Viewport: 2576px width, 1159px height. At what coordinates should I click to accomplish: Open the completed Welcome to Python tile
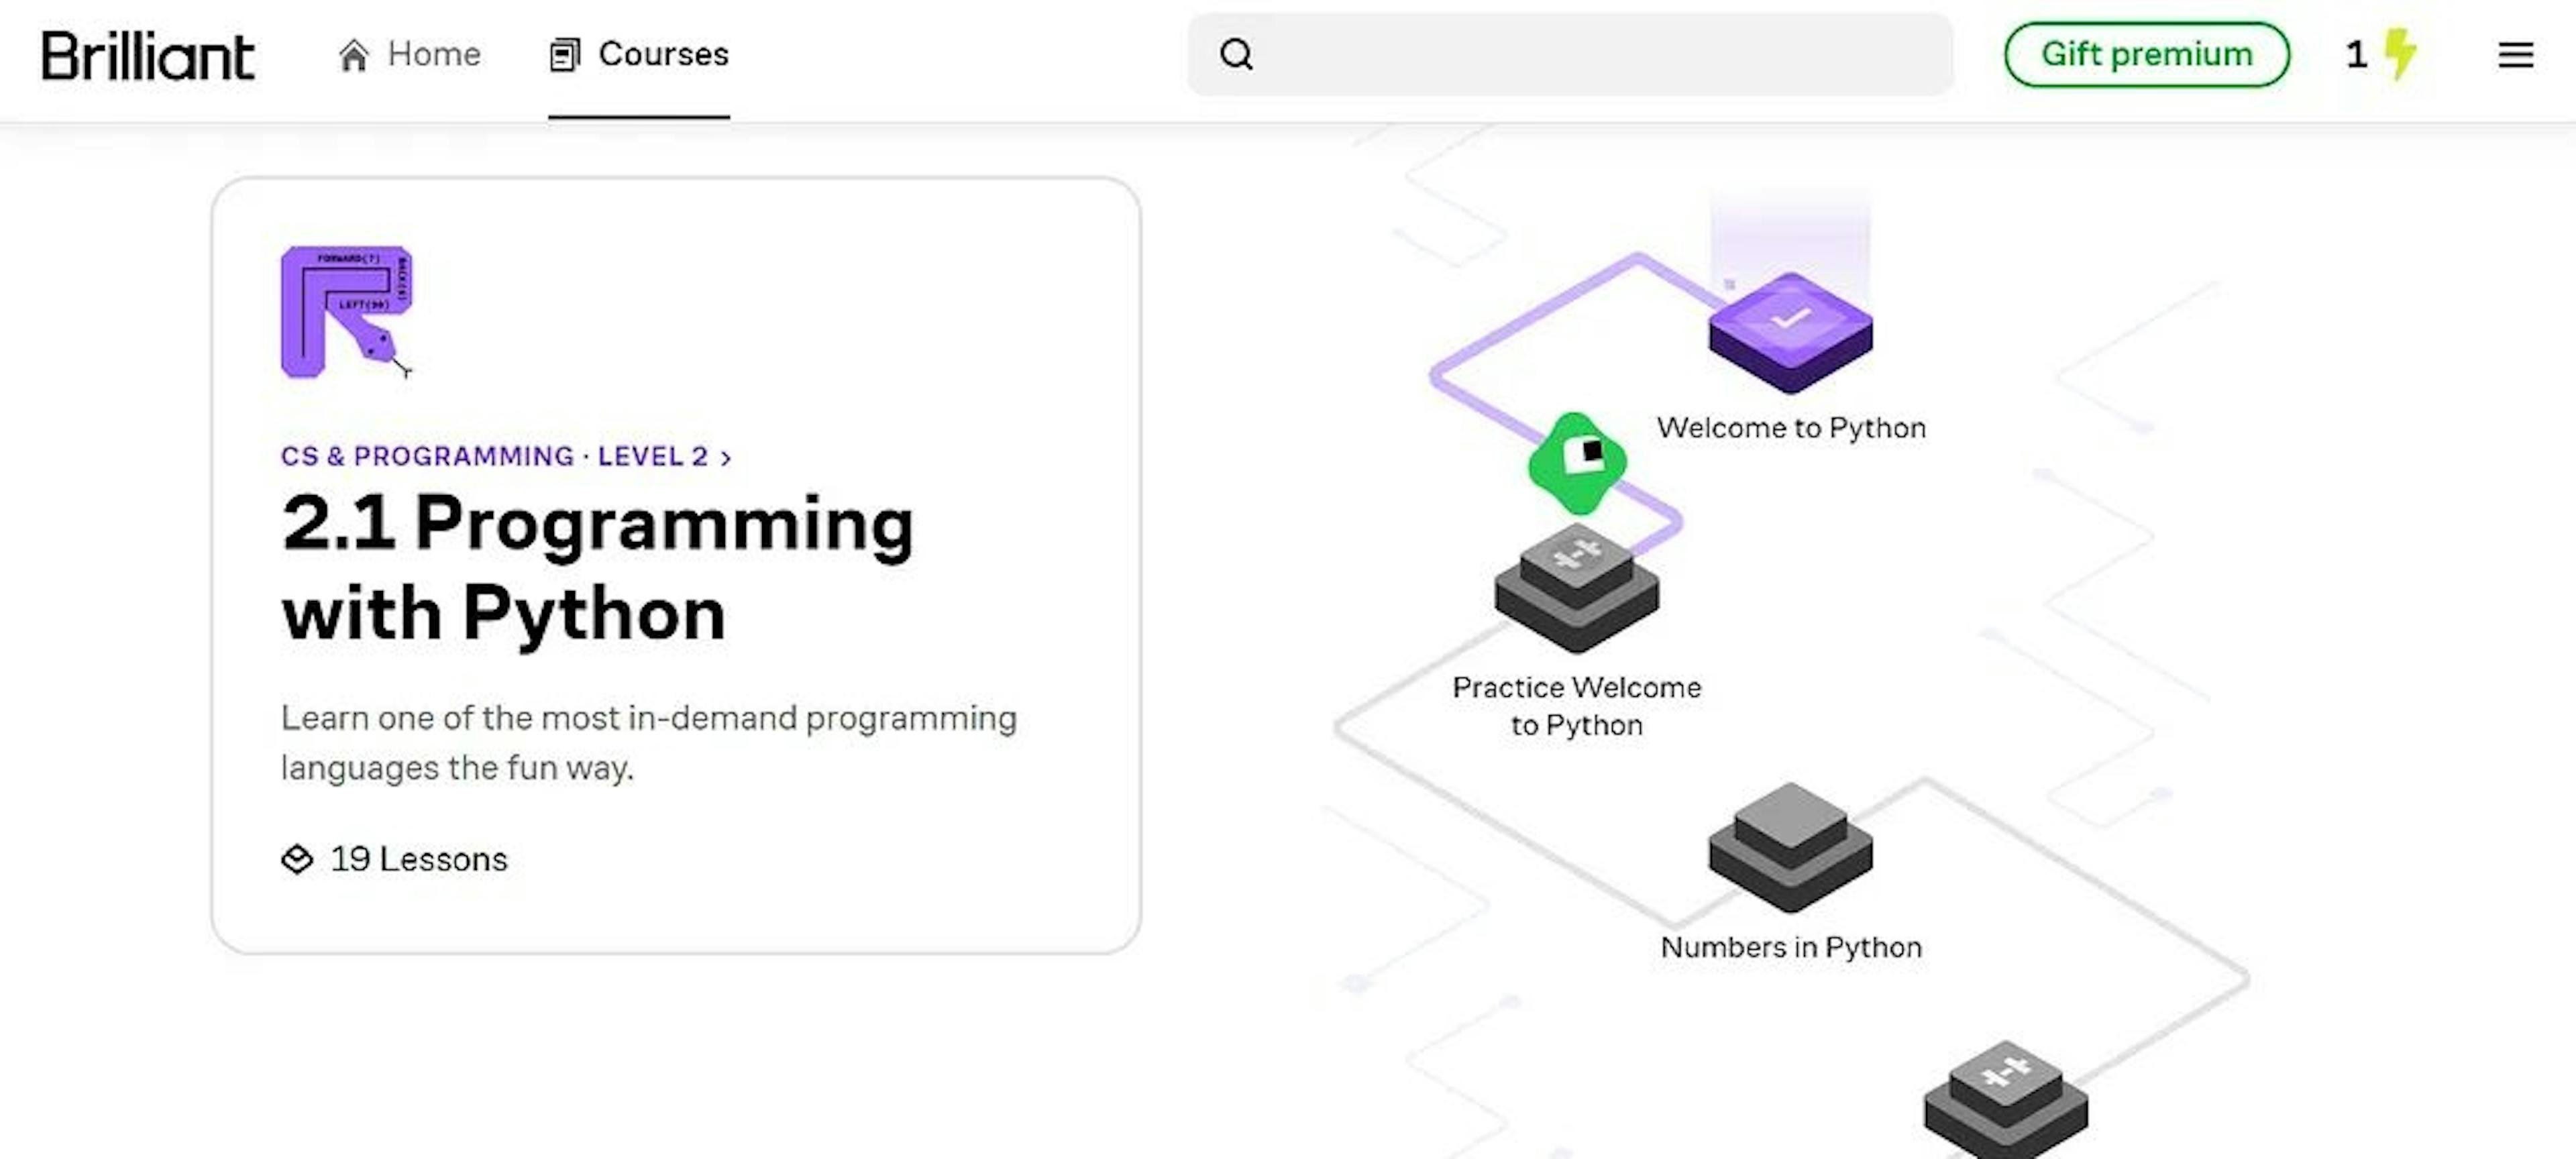pos(1790,333)
